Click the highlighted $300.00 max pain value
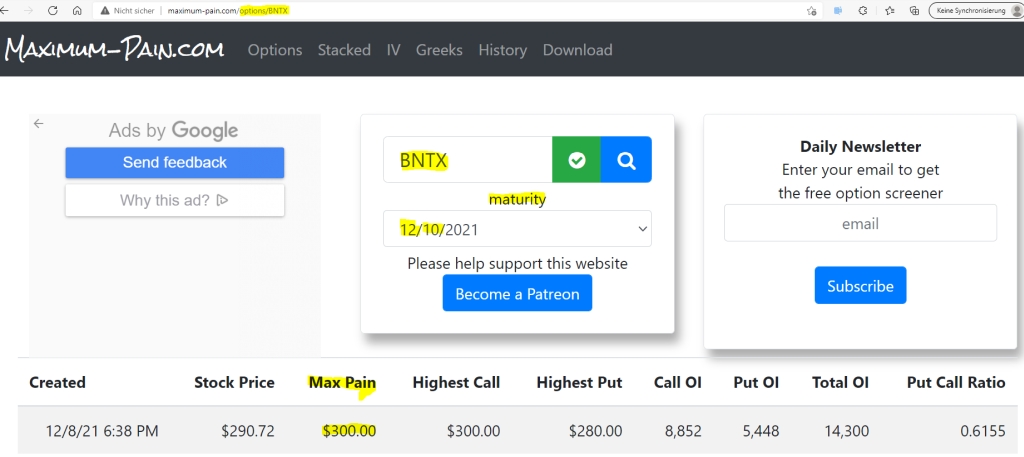The width and height of the screenshot is (1024, 457). pos(349,432)
